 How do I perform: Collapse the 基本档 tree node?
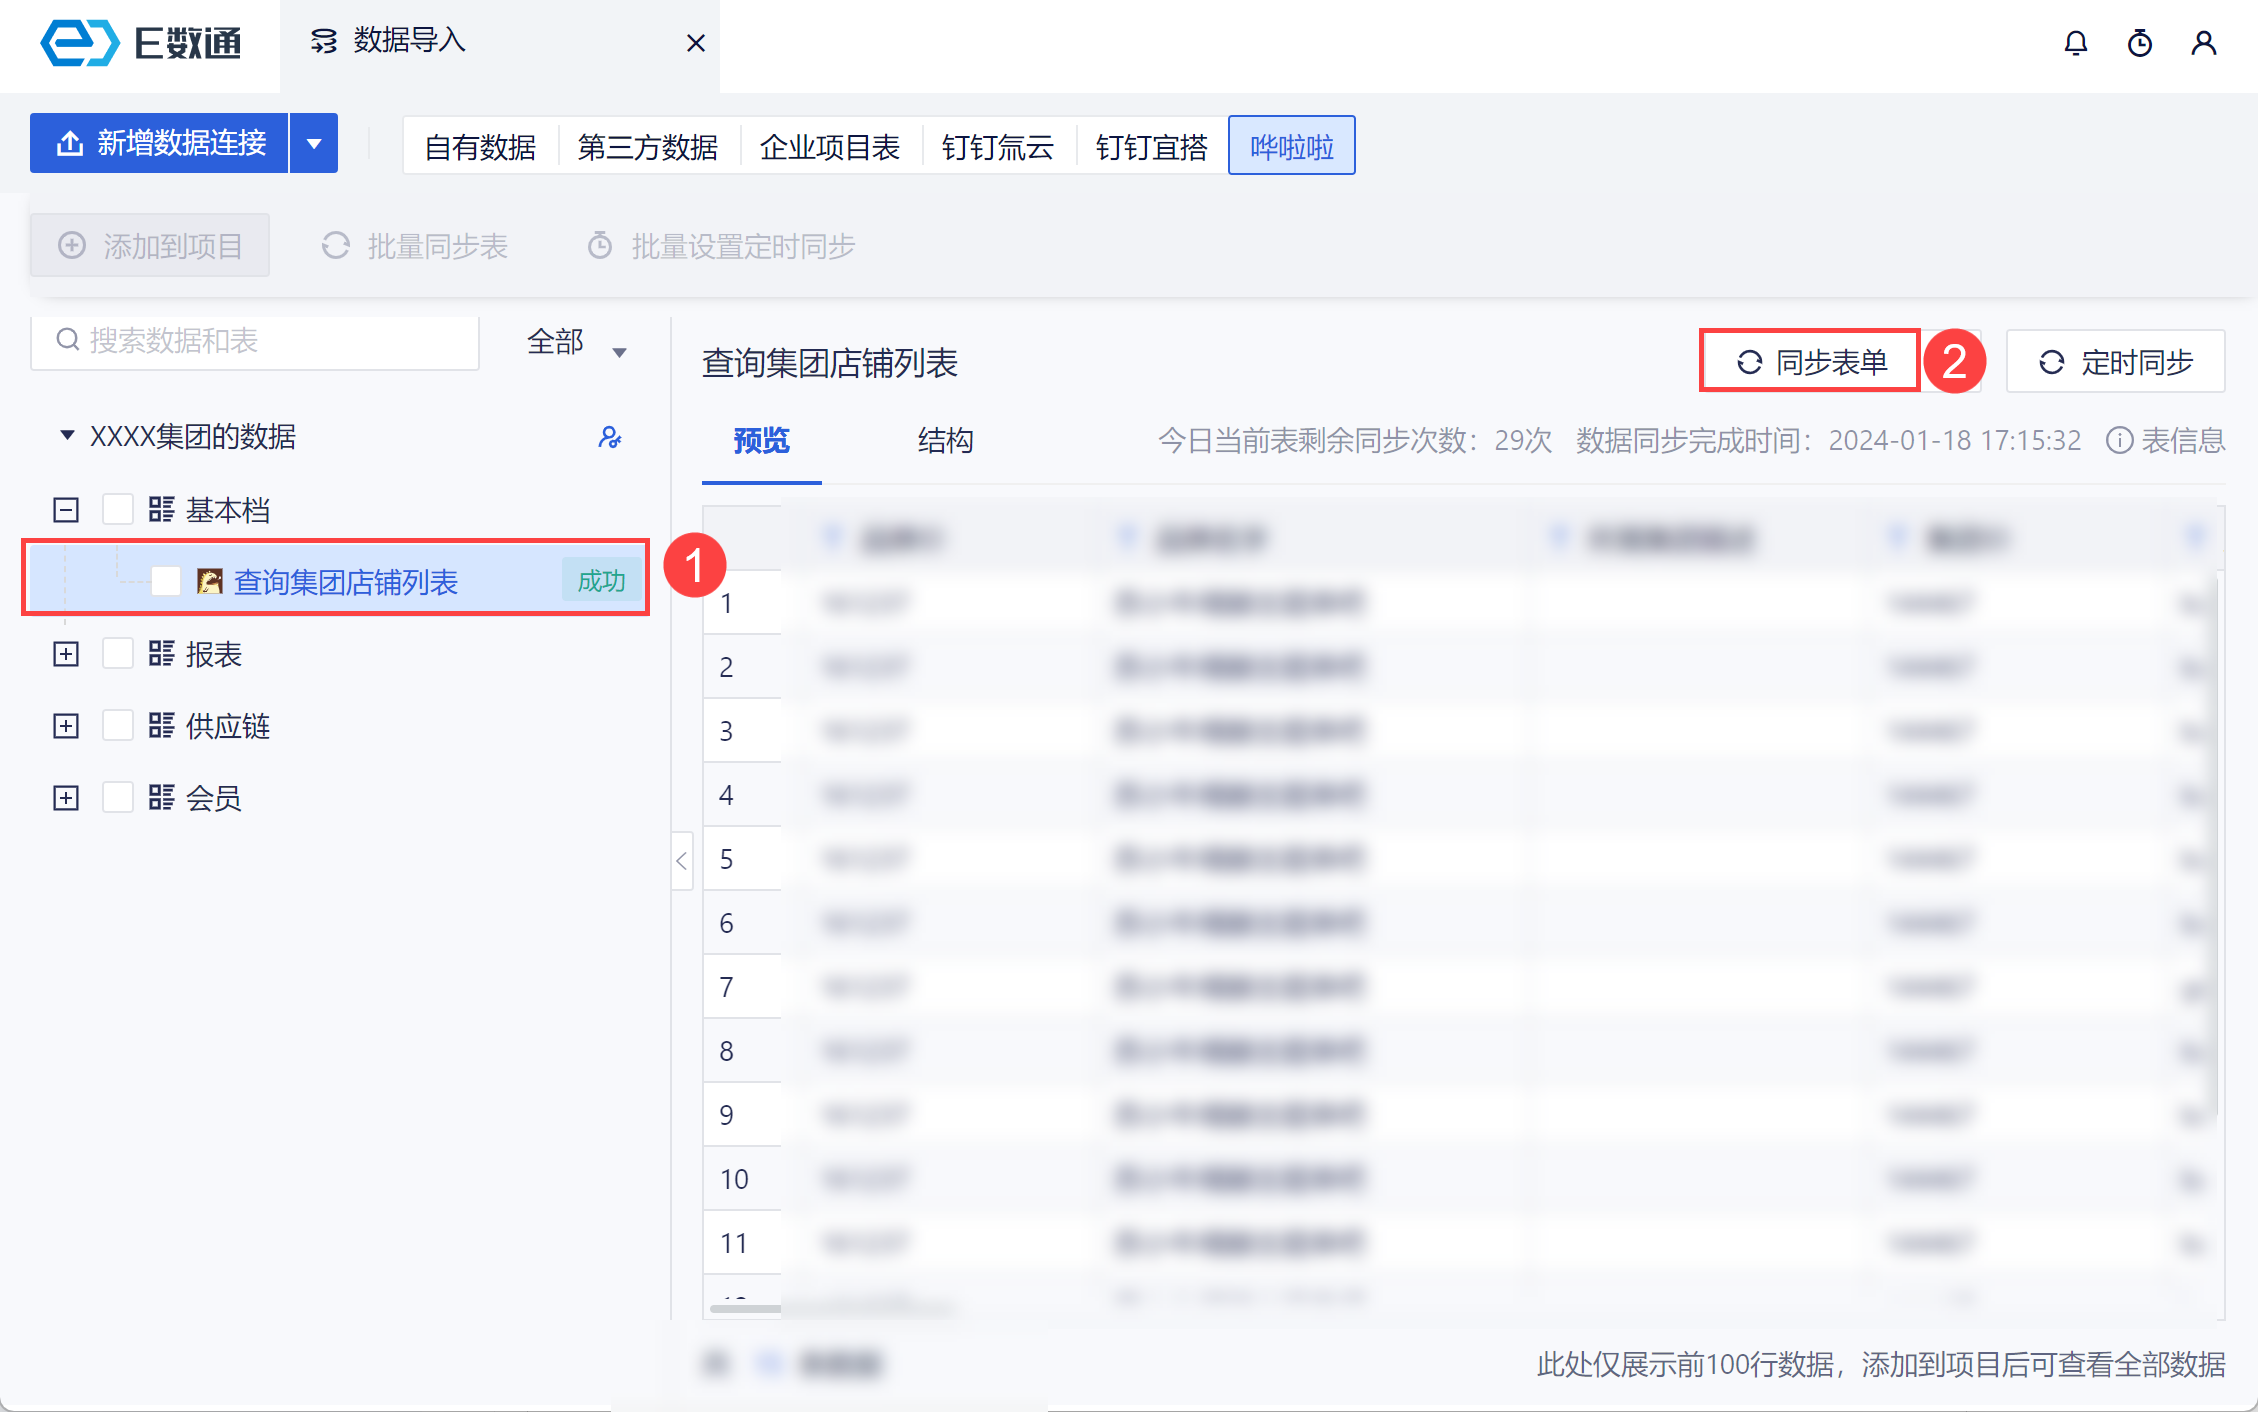[66, 510]
